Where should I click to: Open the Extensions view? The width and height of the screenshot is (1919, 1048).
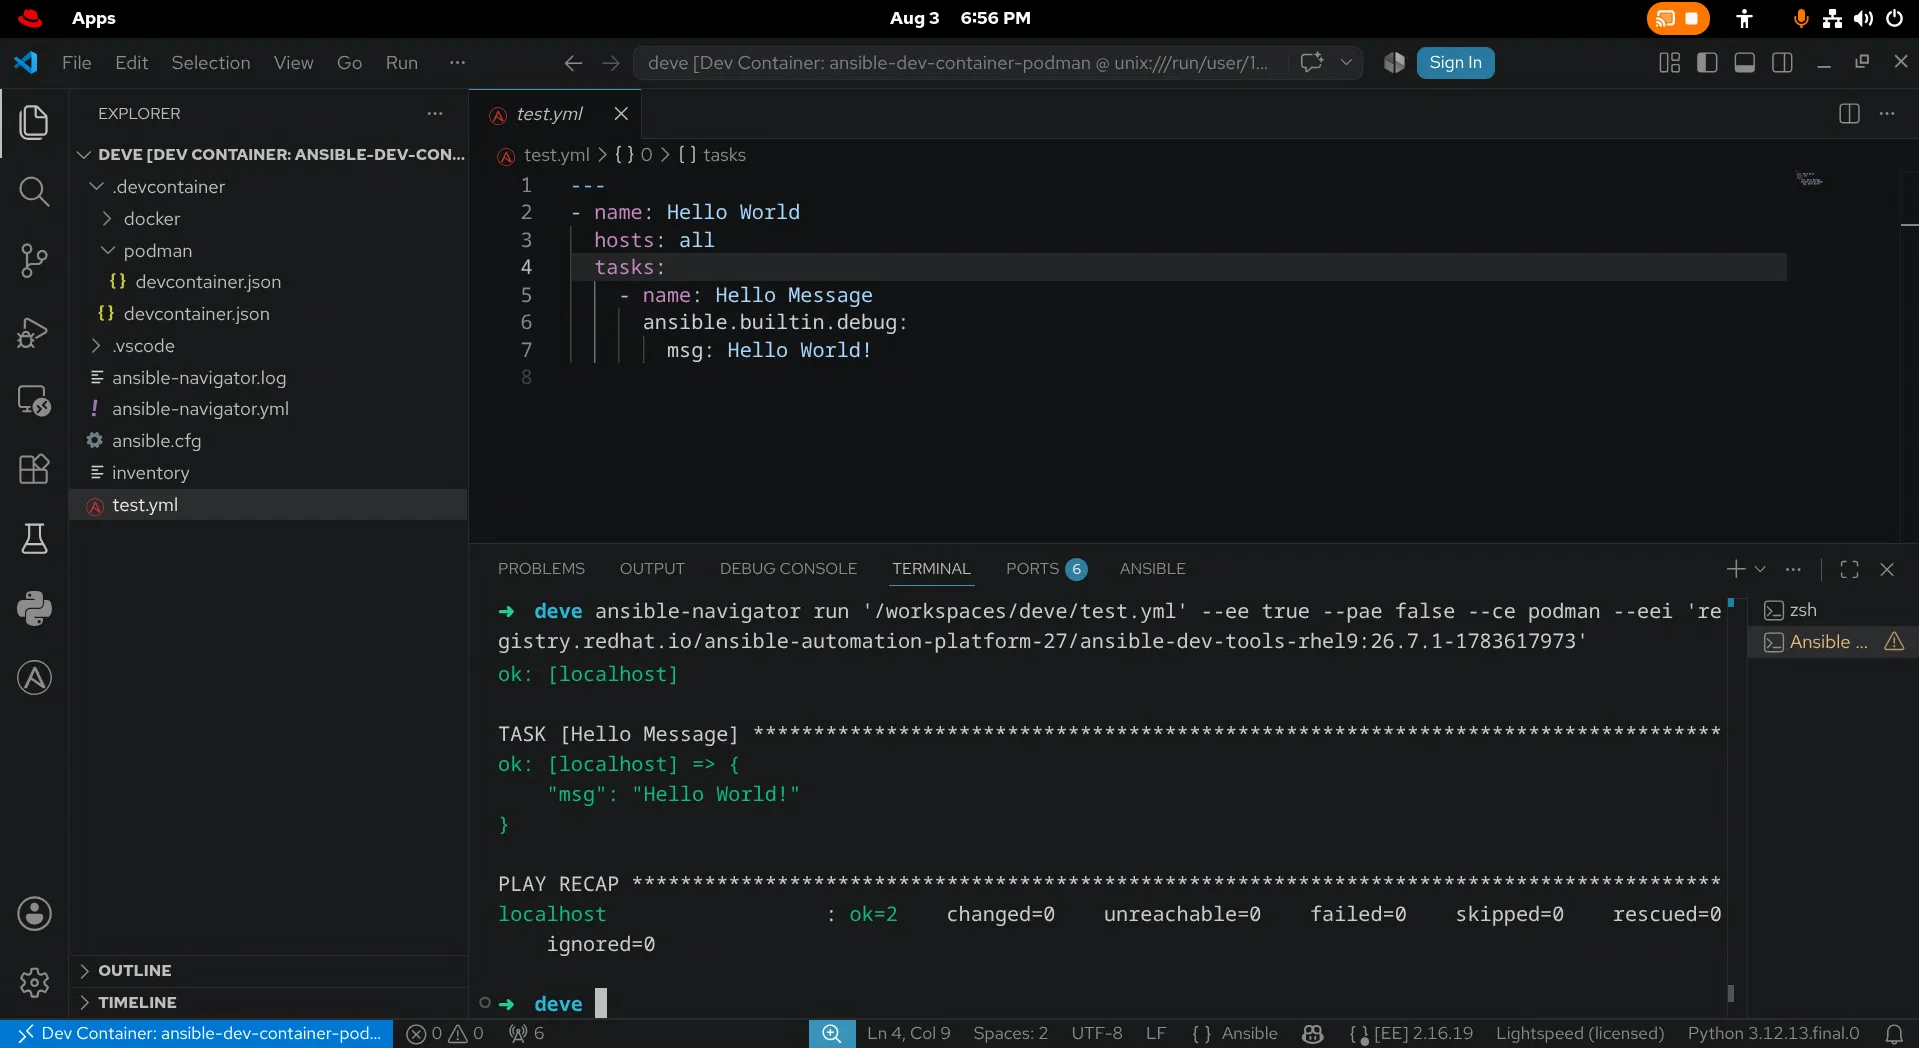(x=34, y=469)
